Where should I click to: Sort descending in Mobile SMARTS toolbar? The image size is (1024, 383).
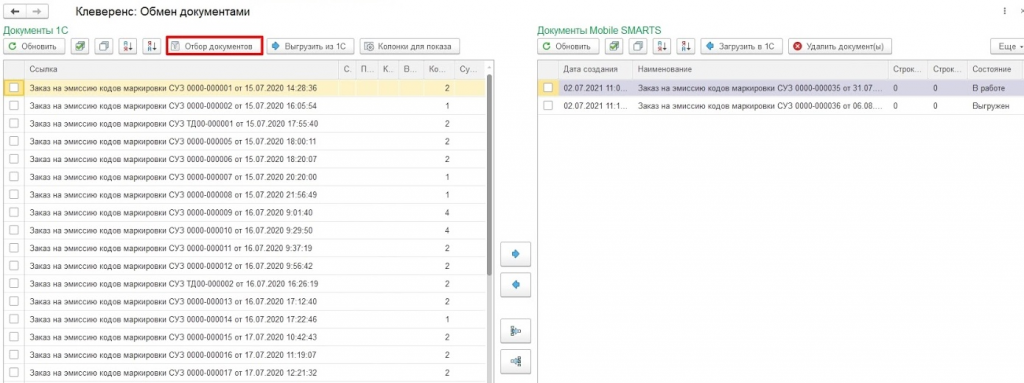(686, 46)
